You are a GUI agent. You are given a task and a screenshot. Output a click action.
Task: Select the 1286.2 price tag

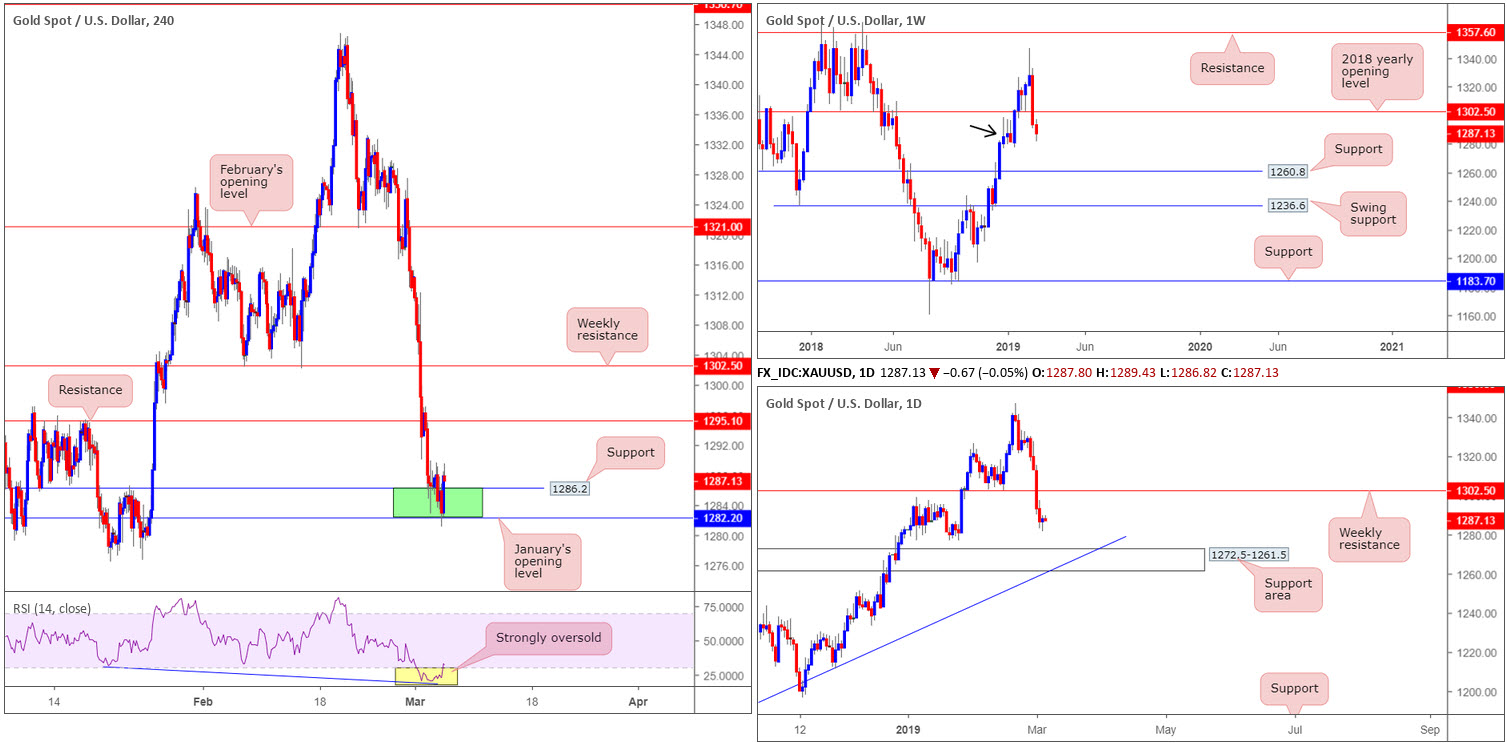(569, 489)
